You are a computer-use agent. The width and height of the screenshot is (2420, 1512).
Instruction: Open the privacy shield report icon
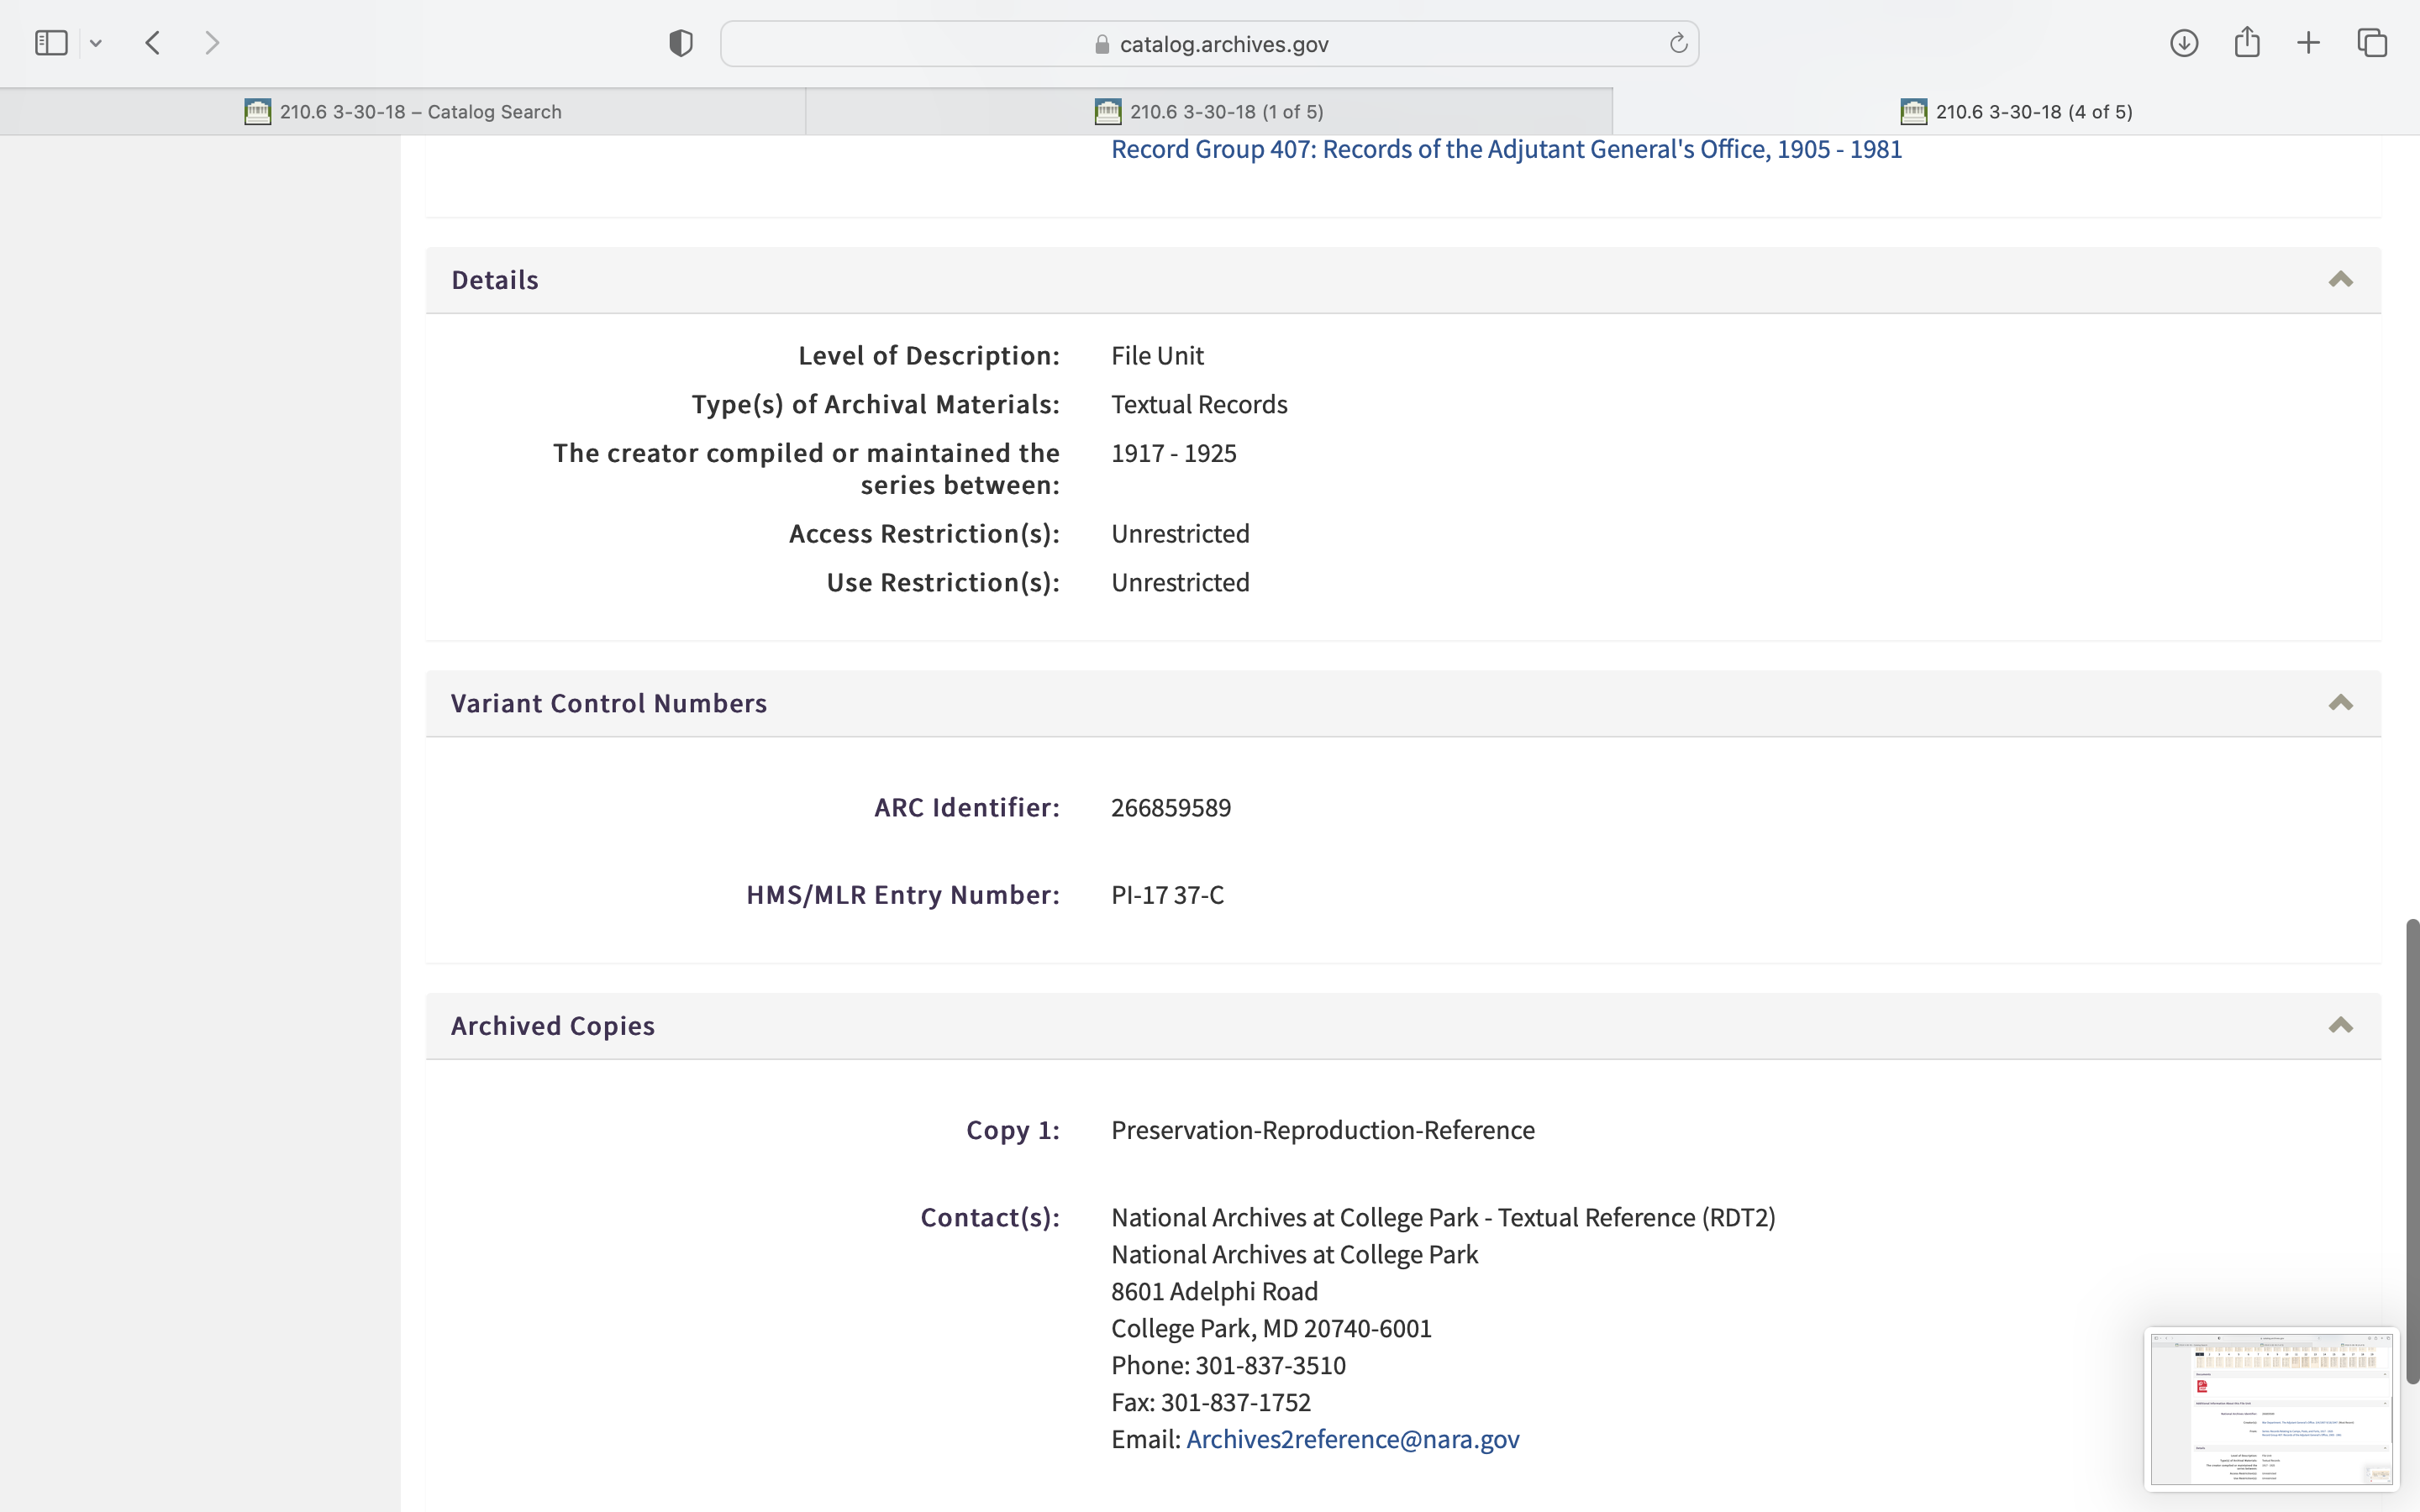pyautogui.click(x=681, y=43)
